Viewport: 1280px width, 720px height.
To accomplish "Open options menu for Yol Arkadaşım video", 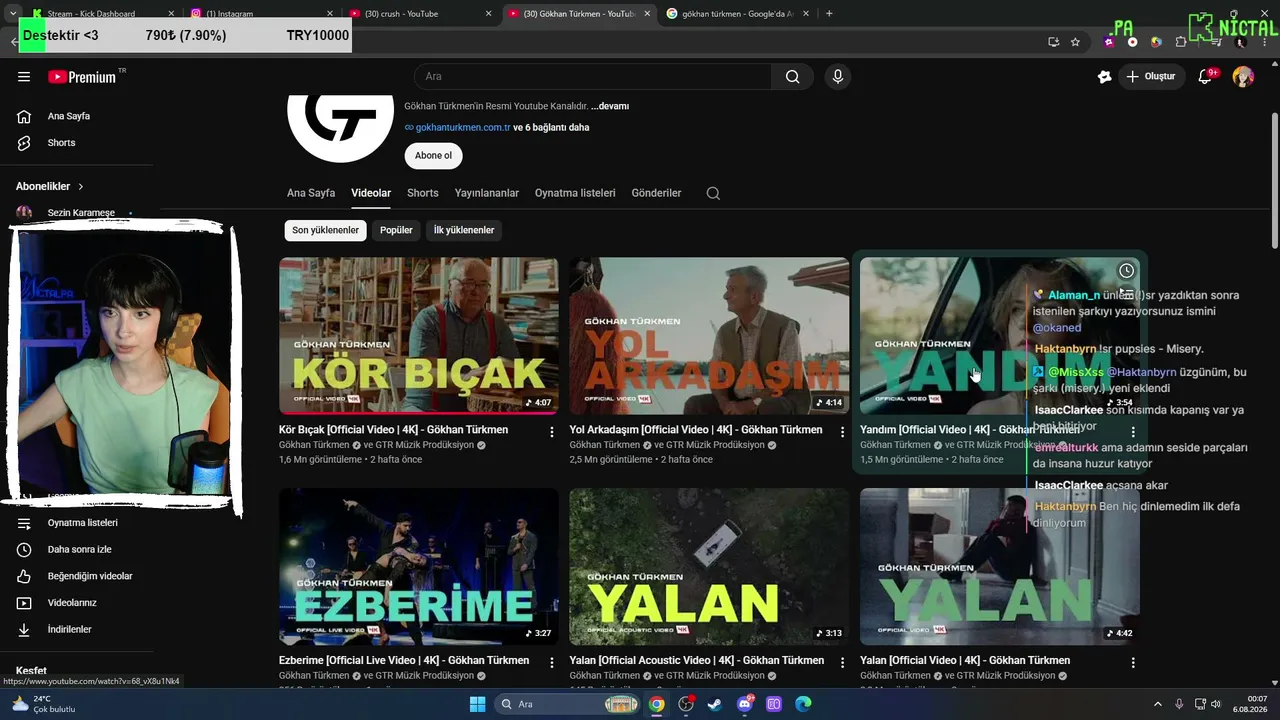I will tap(842, 432).
